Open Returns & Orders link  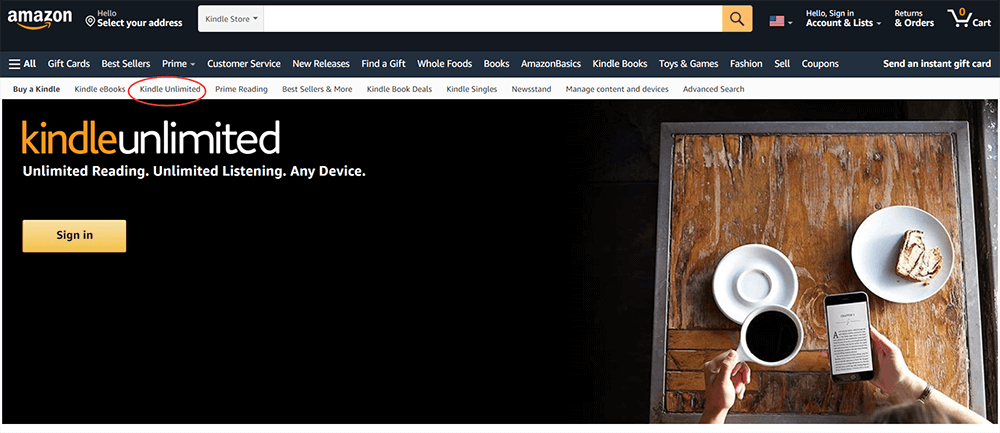coord(914,19)
